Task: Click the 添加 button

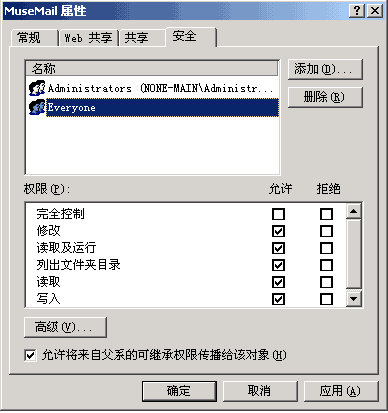Action: point(325,69)
